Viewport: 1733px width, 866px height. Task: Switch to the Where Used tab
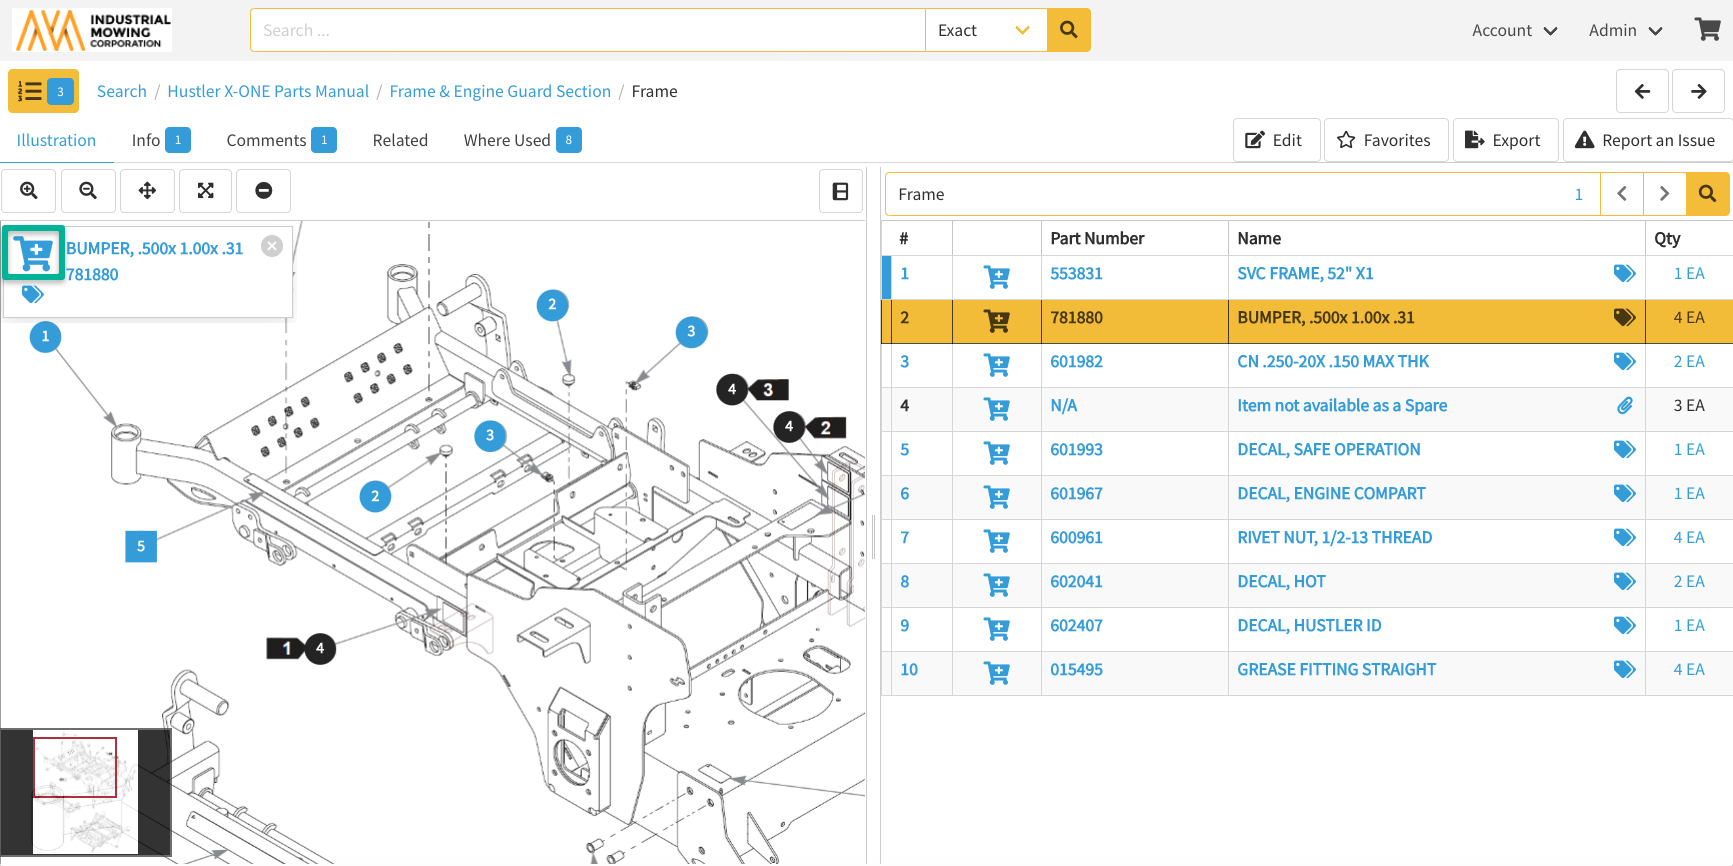[x=521, y=140]
